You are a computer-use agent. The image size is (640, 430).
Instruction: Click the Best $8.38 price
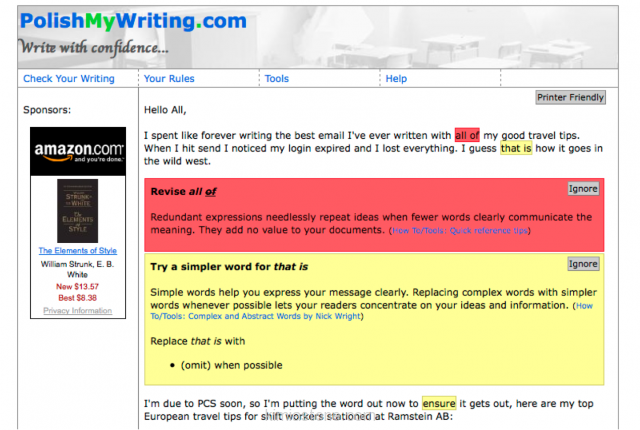pos(77,298)
